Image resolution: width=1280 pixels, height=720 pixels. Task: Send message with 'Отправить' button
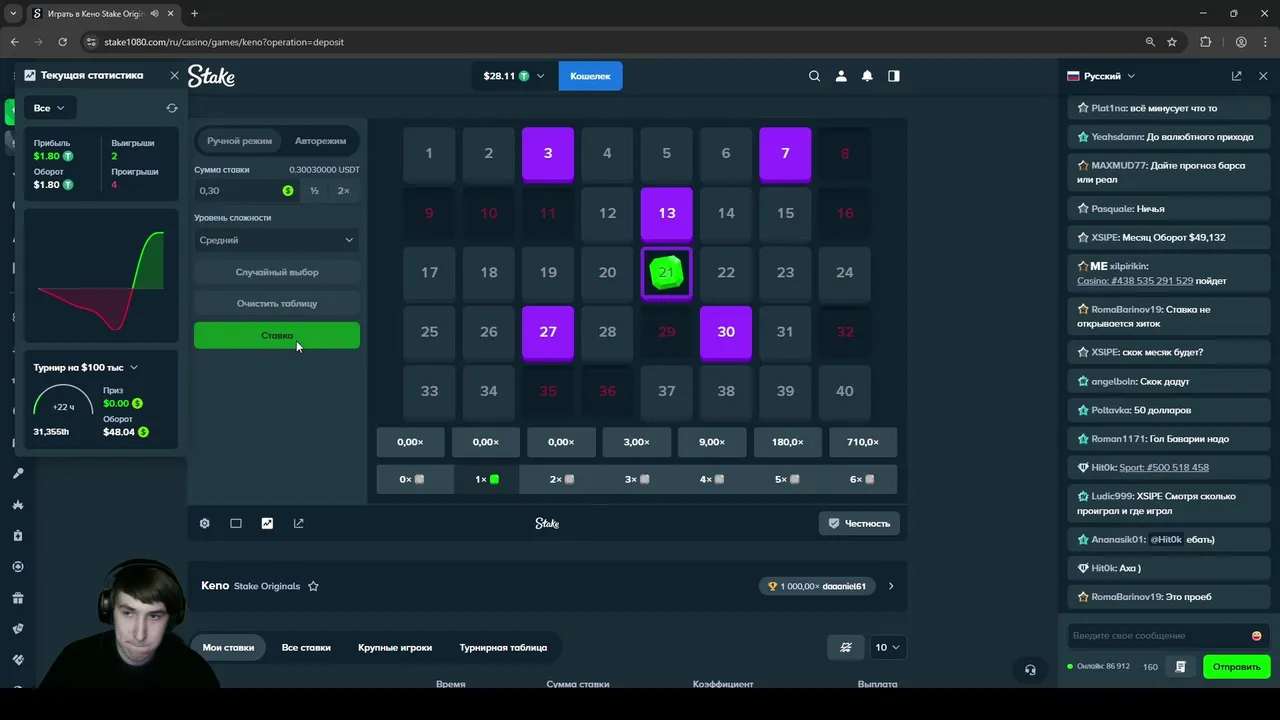pos(1237,667)
